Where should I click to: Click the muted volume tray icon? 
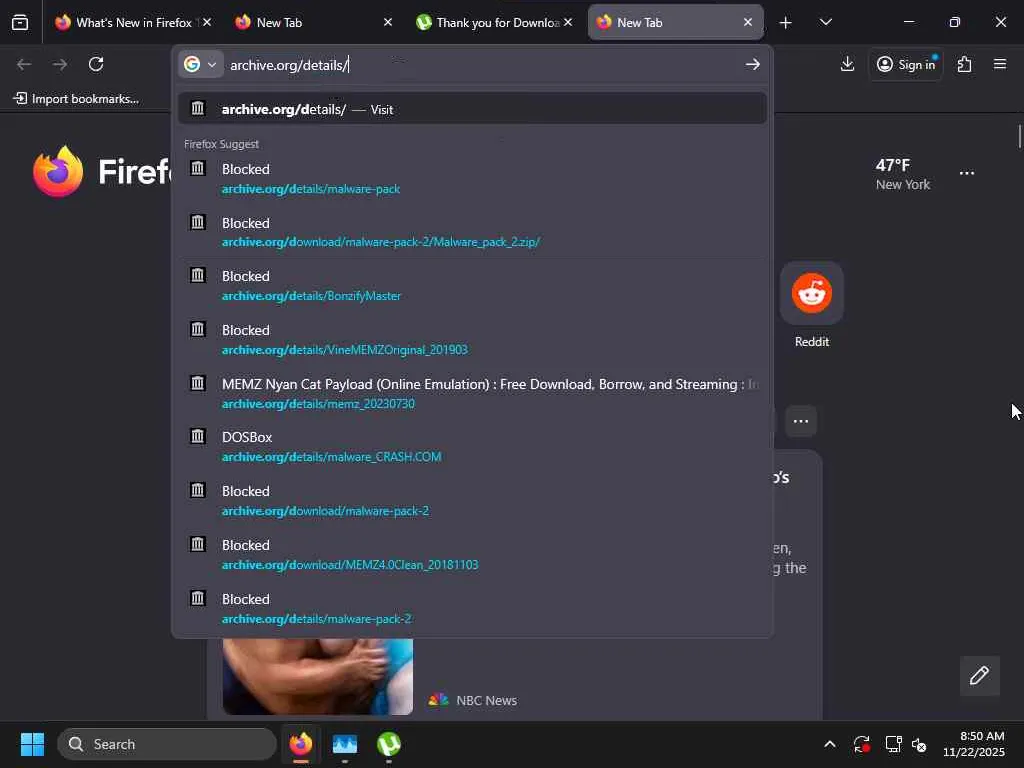pos(919,744)
